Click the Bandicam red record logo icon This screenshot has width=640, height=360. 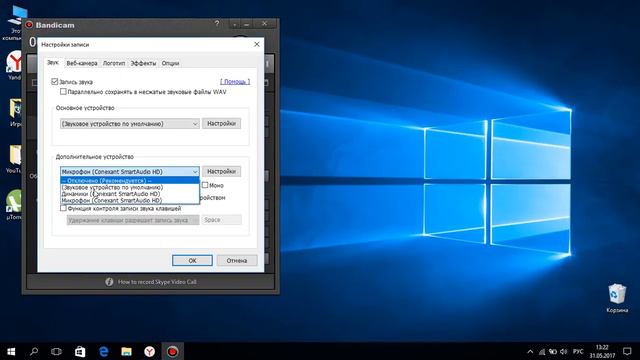[29, 25]
